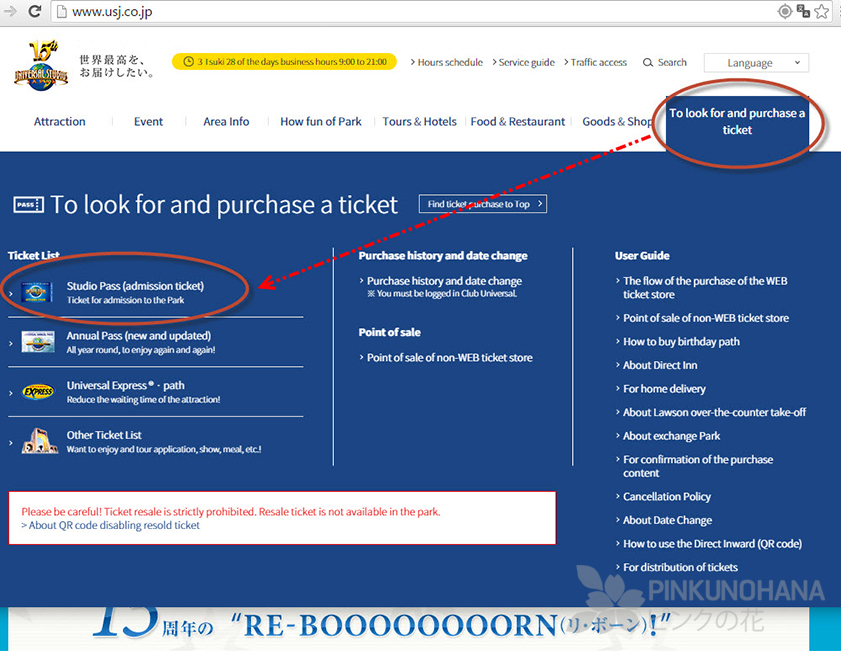
Task: Open For distribution of tickets link
Action: [680, 567]
